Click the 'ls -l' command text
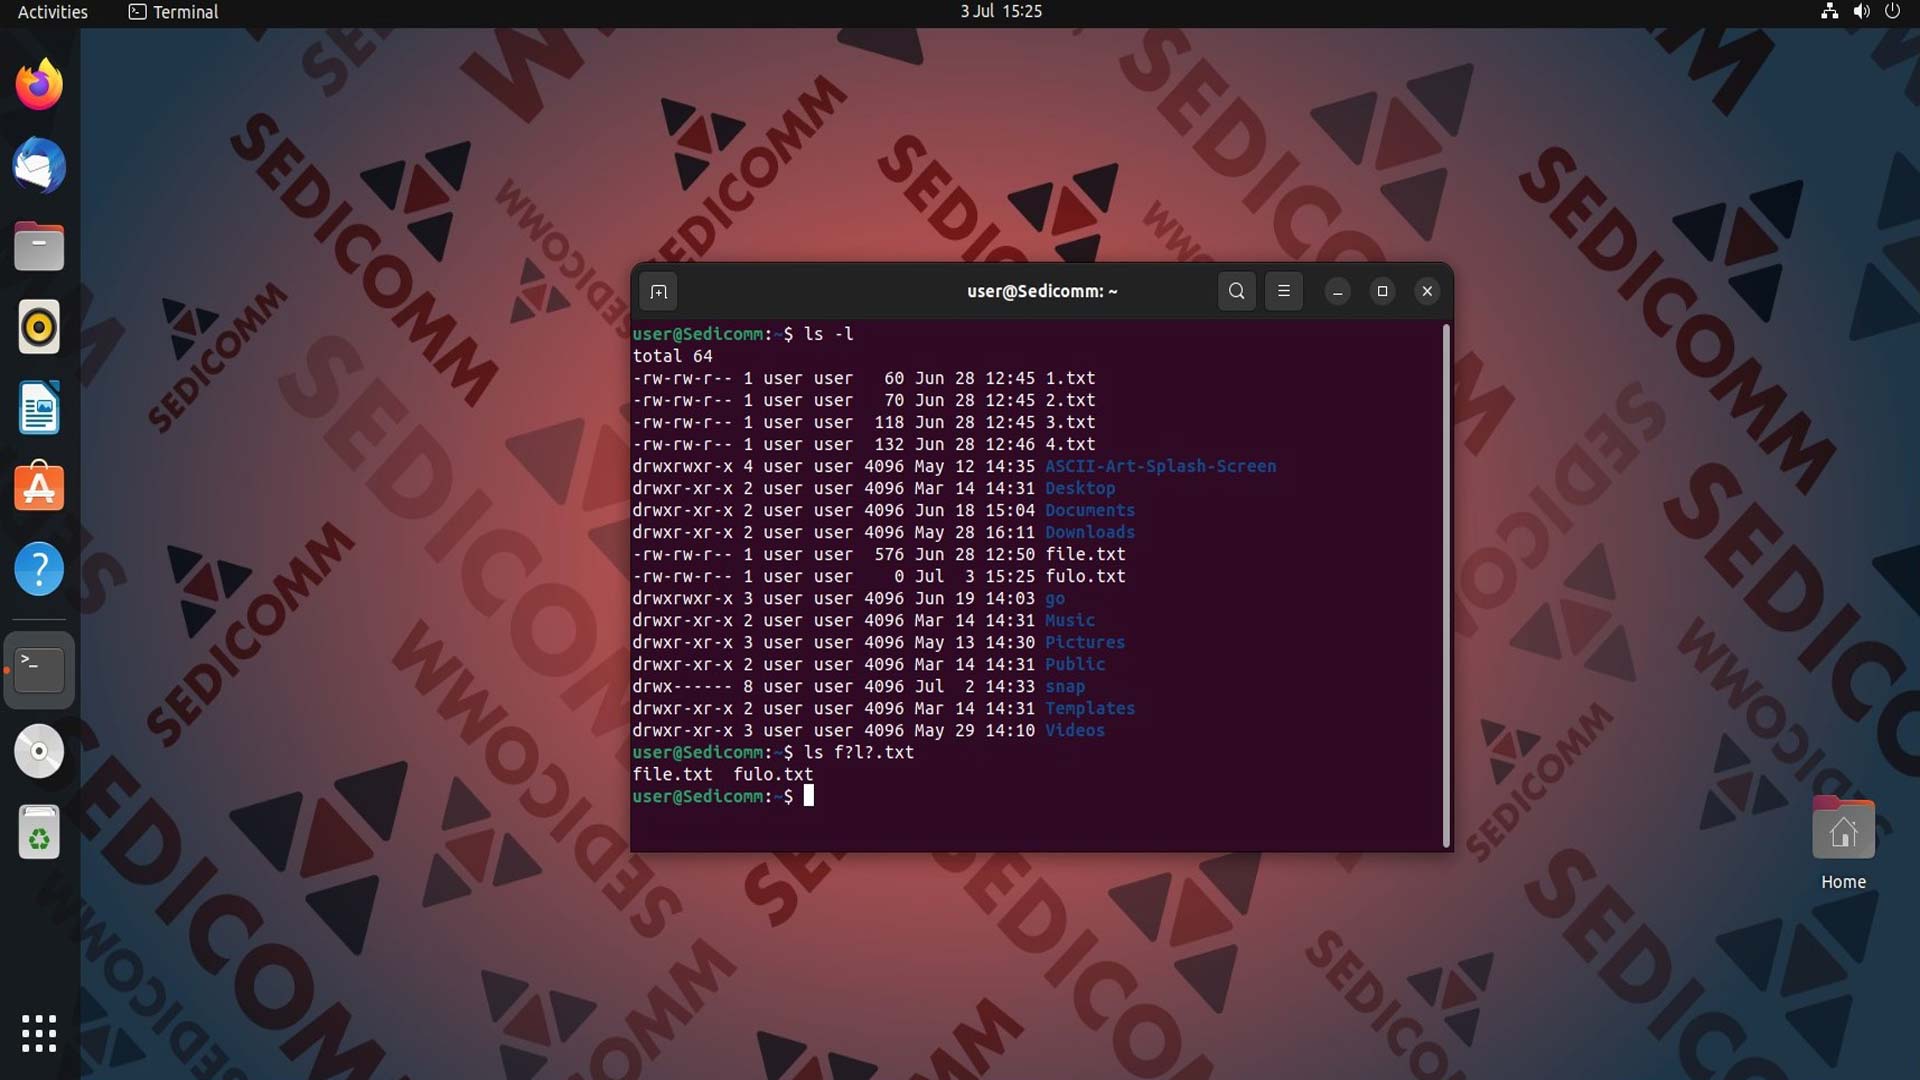This screenshot has width=1920, height=1080. (829, 334)
